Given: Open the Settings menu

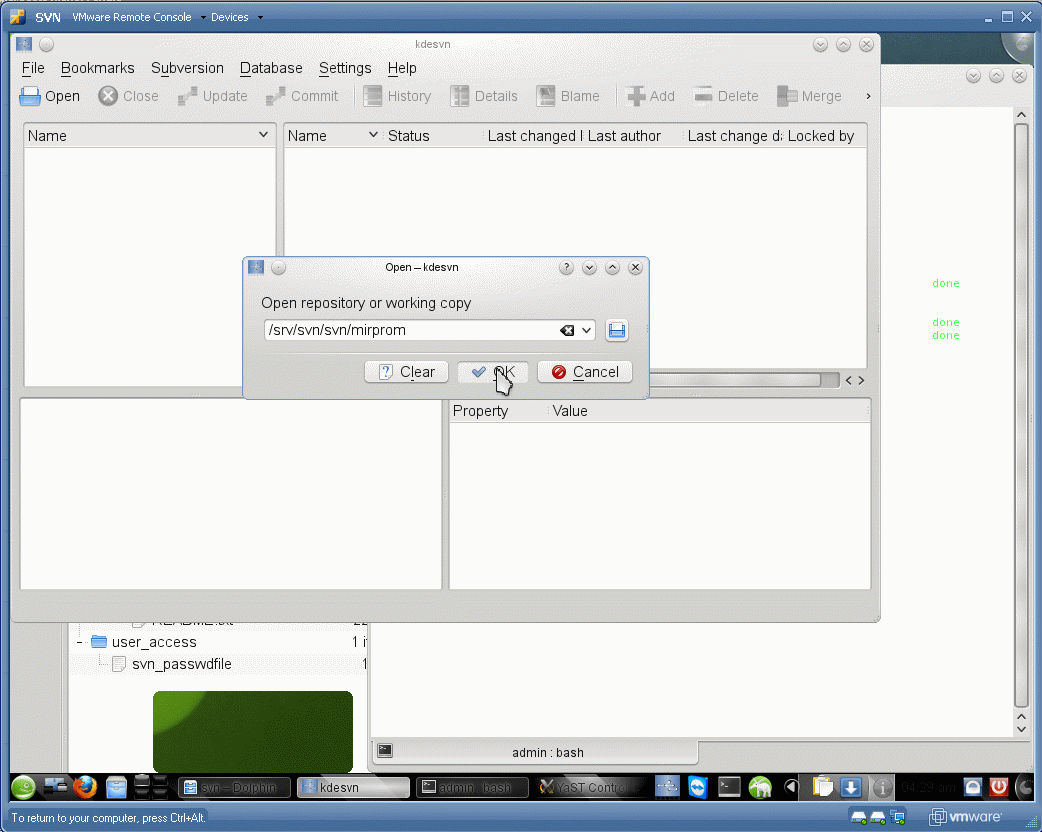Looking at the screenshot, I should (x=345, y=68).
